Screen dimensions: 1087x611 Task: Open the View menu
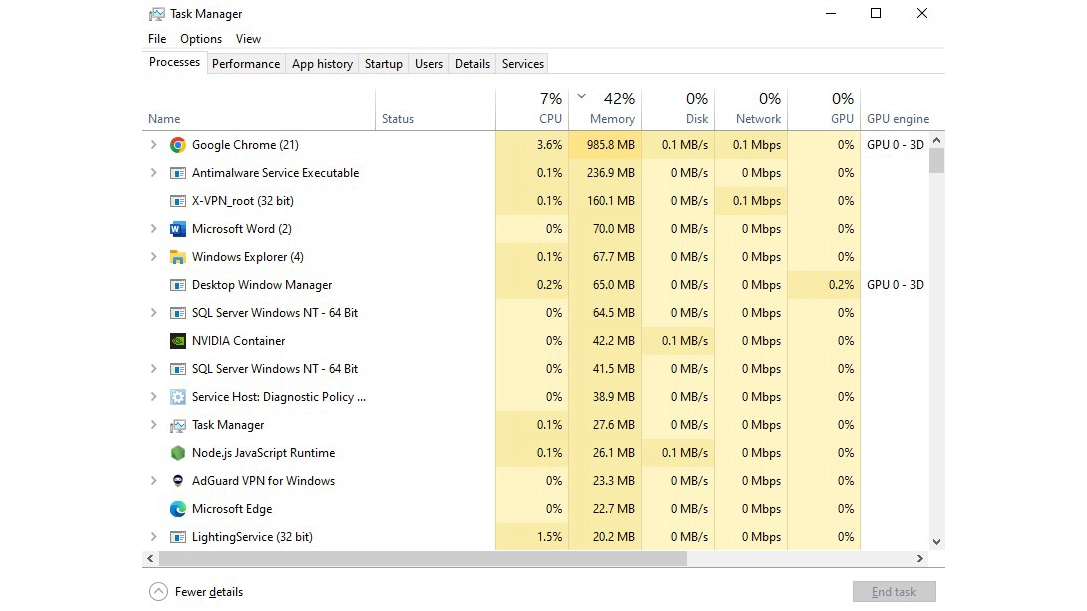(248, 39)
